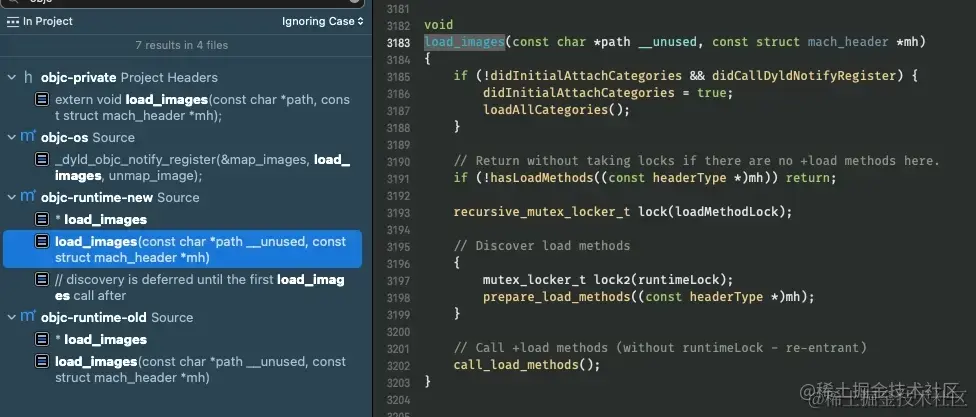This screenshot has width=976, height=417.
Task: Click the objc-private header file icon
Action: coord(28,77)
